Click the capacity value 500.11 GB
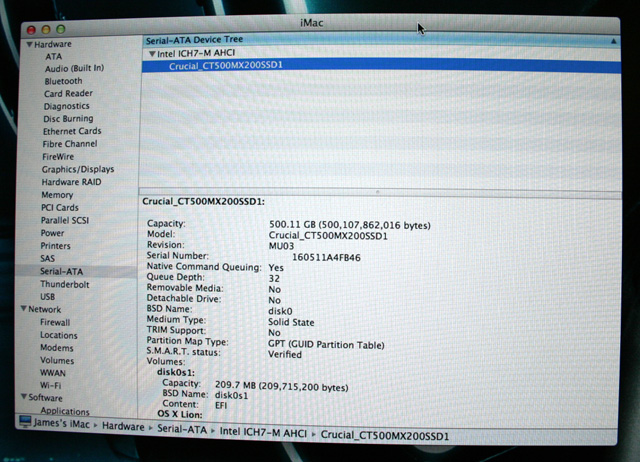 tap(349, 225)
